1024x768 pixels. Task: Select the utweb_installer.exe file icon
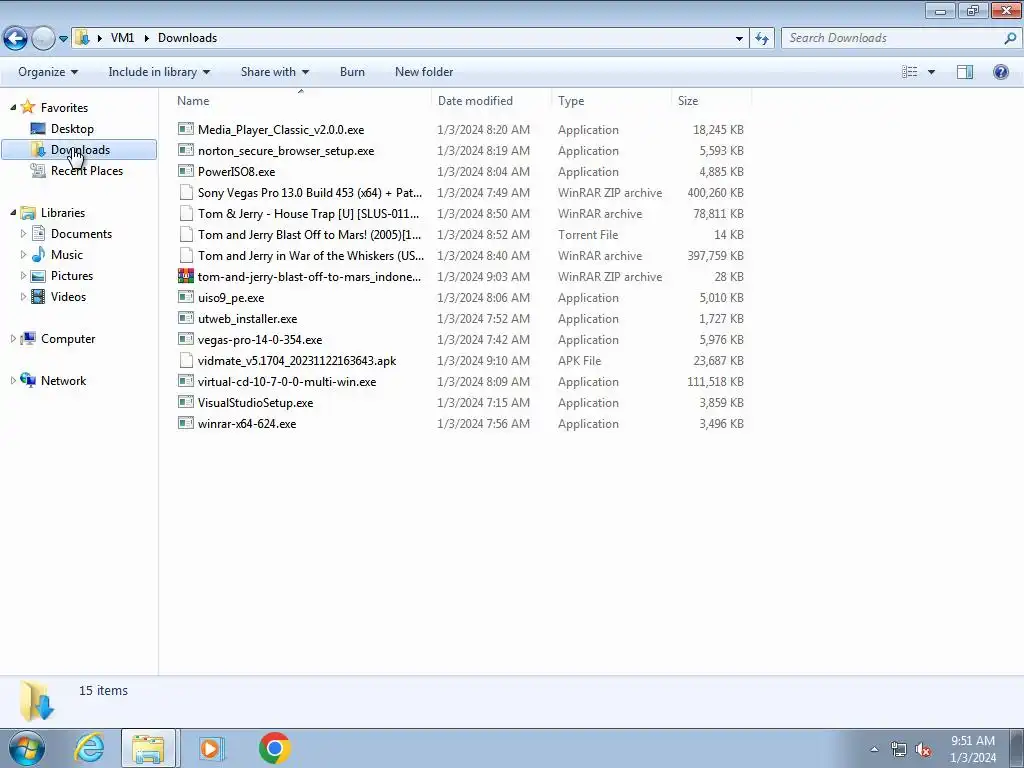[186, 318]
